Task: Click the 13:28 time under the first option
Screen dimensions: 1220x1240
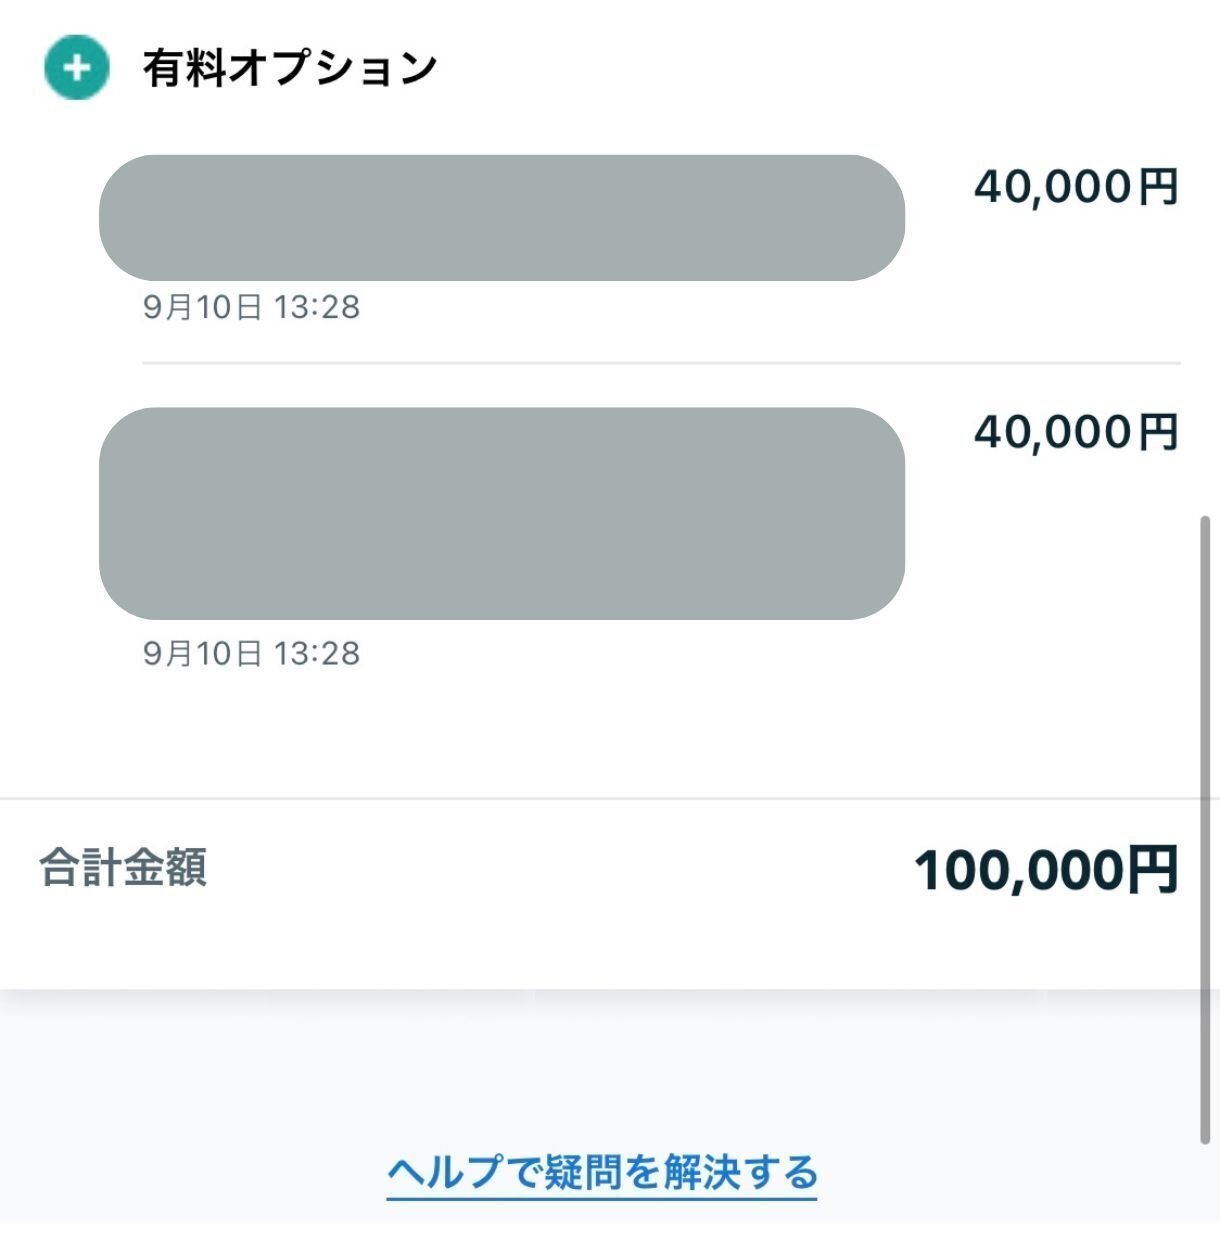Action: click(x=316, y=307)
